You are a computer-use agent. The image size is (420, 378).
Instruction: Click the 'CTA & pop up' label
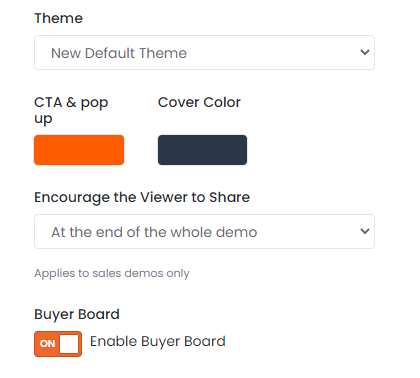[x=71, y=110]
